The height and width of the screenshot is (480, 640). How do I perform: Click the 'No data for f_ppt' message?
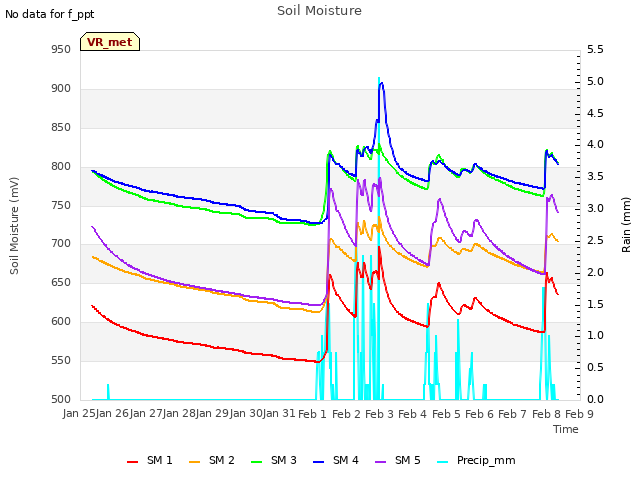[50, 14]
